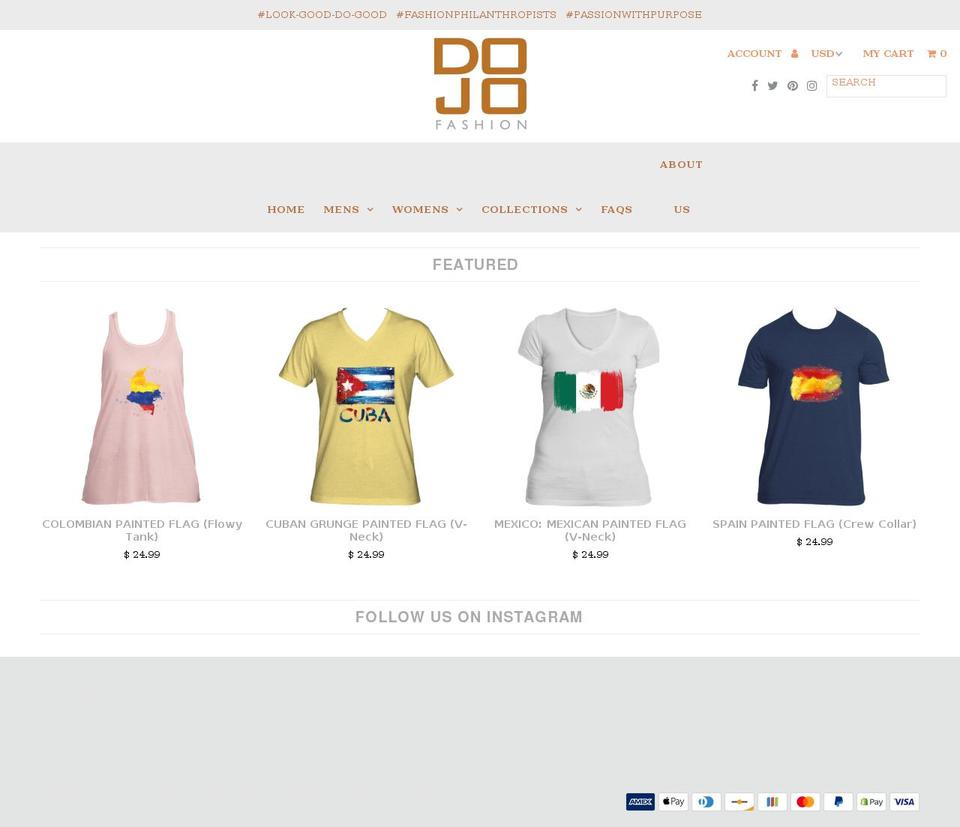The height and width of the screenshot is (827, 960).
Task: Click the Visa payment icon
Action: [904, 801]
